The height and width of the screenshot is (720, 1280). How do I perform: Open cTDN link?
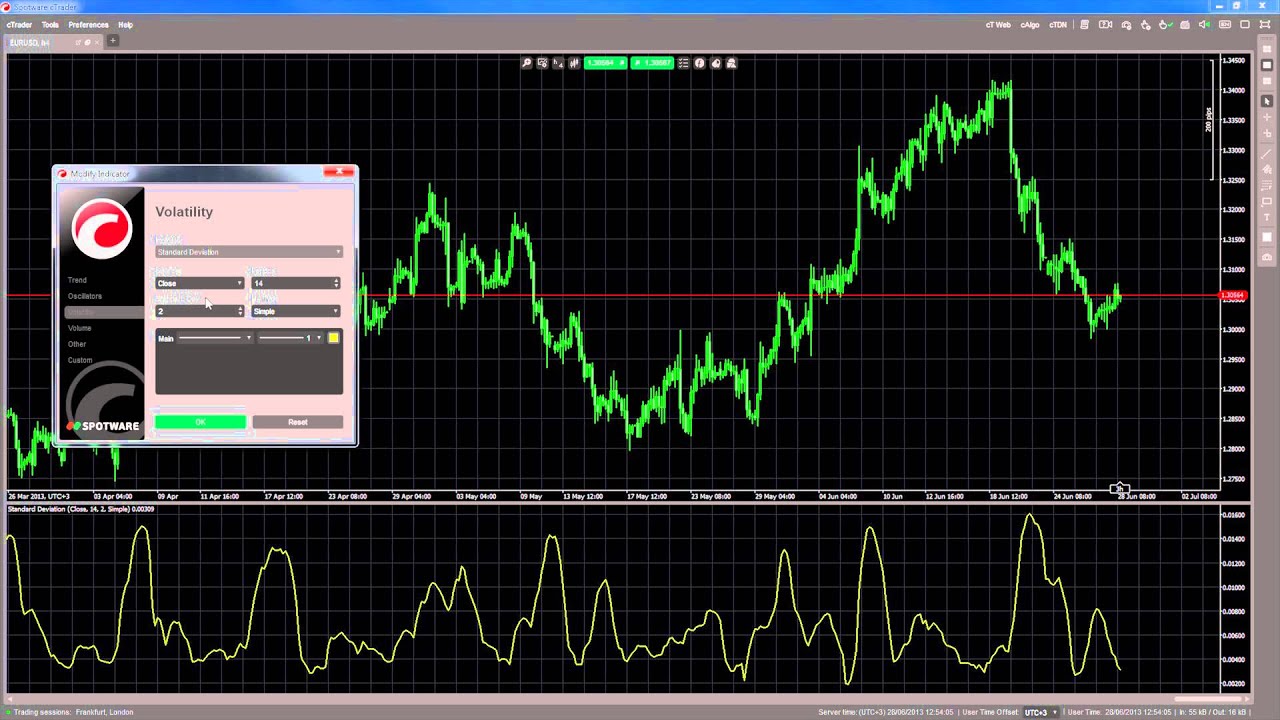[x=1058, y=25]
